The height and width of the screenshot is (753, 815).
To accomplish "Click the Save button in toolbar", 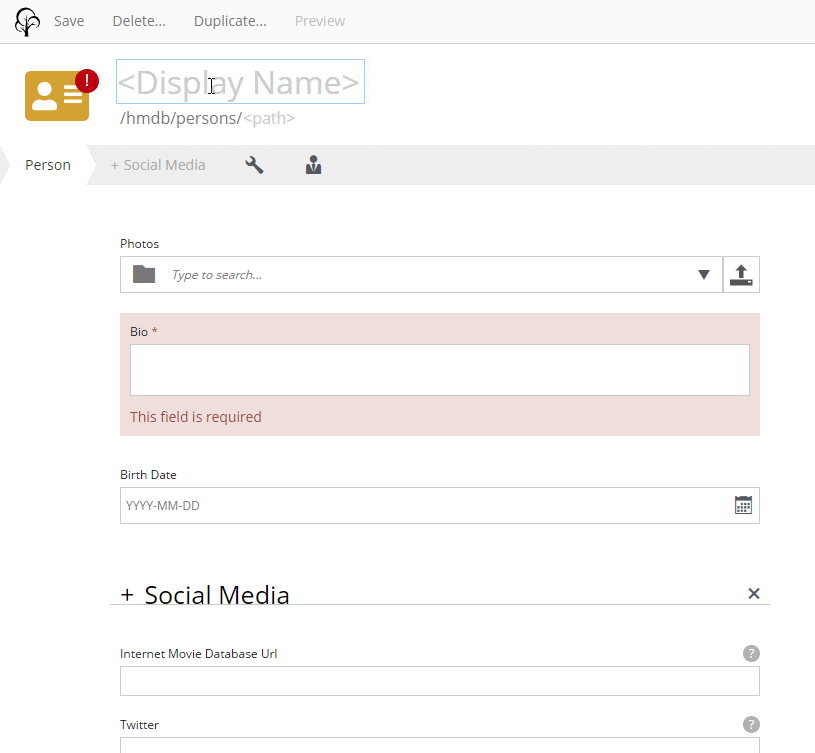I will pos(69,21).
